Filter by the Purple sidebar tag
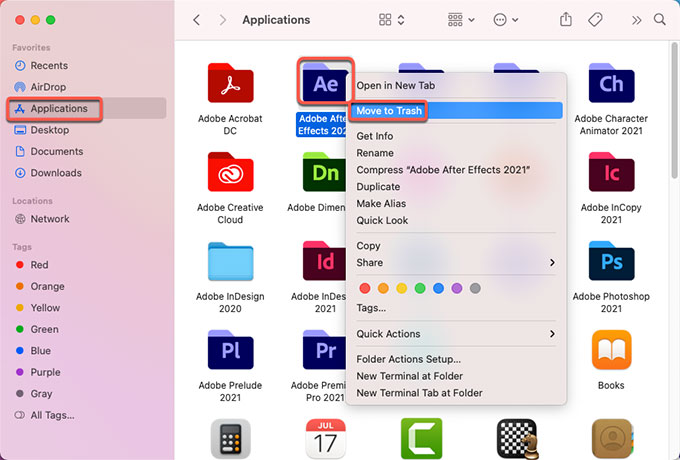The width and height of the screenshot is (680, 460). coord(87,372)
